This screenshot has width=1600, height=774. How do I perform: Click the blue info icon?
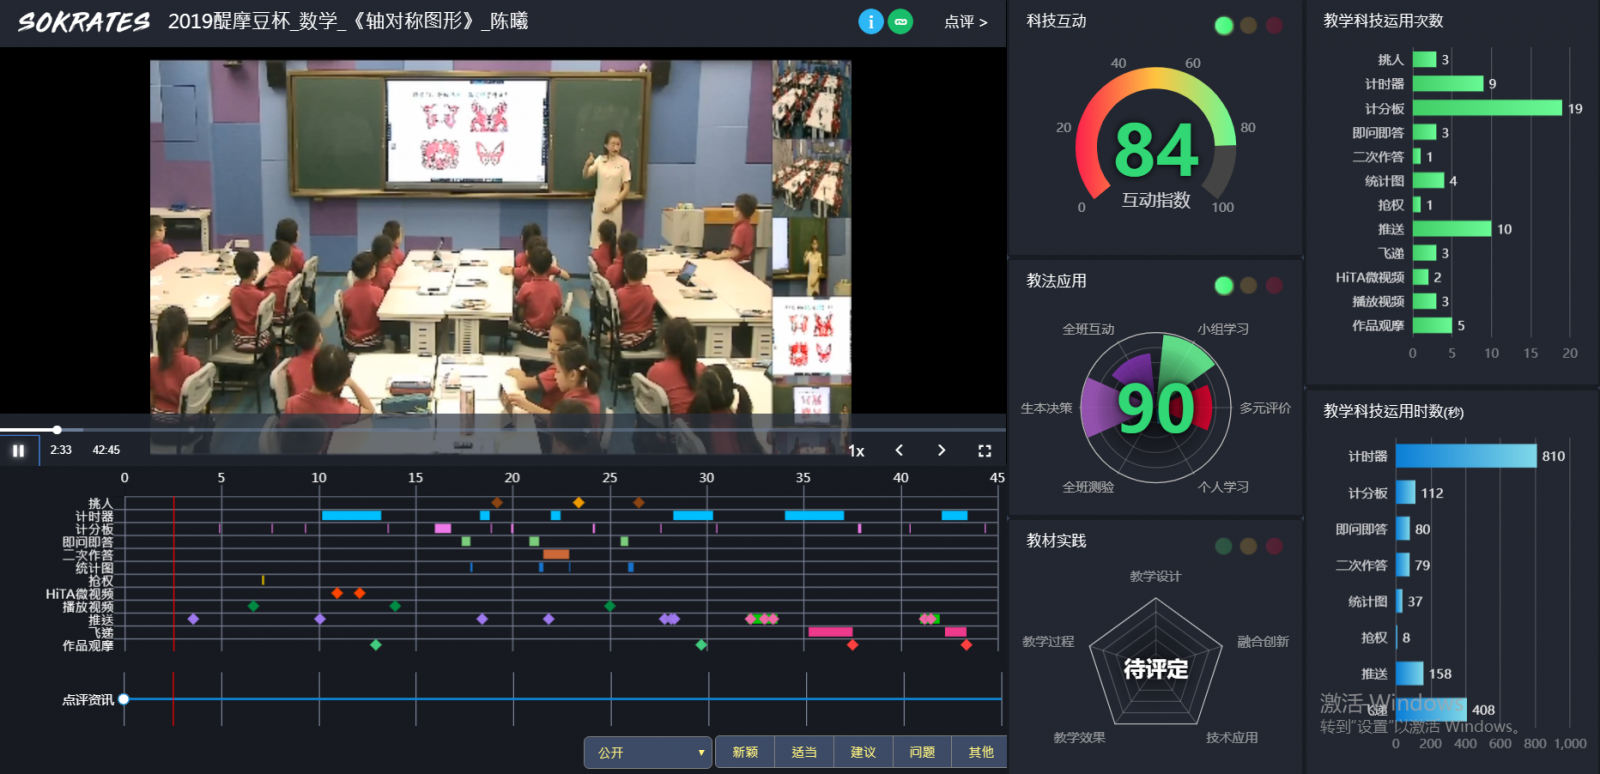tap(871, 22)
